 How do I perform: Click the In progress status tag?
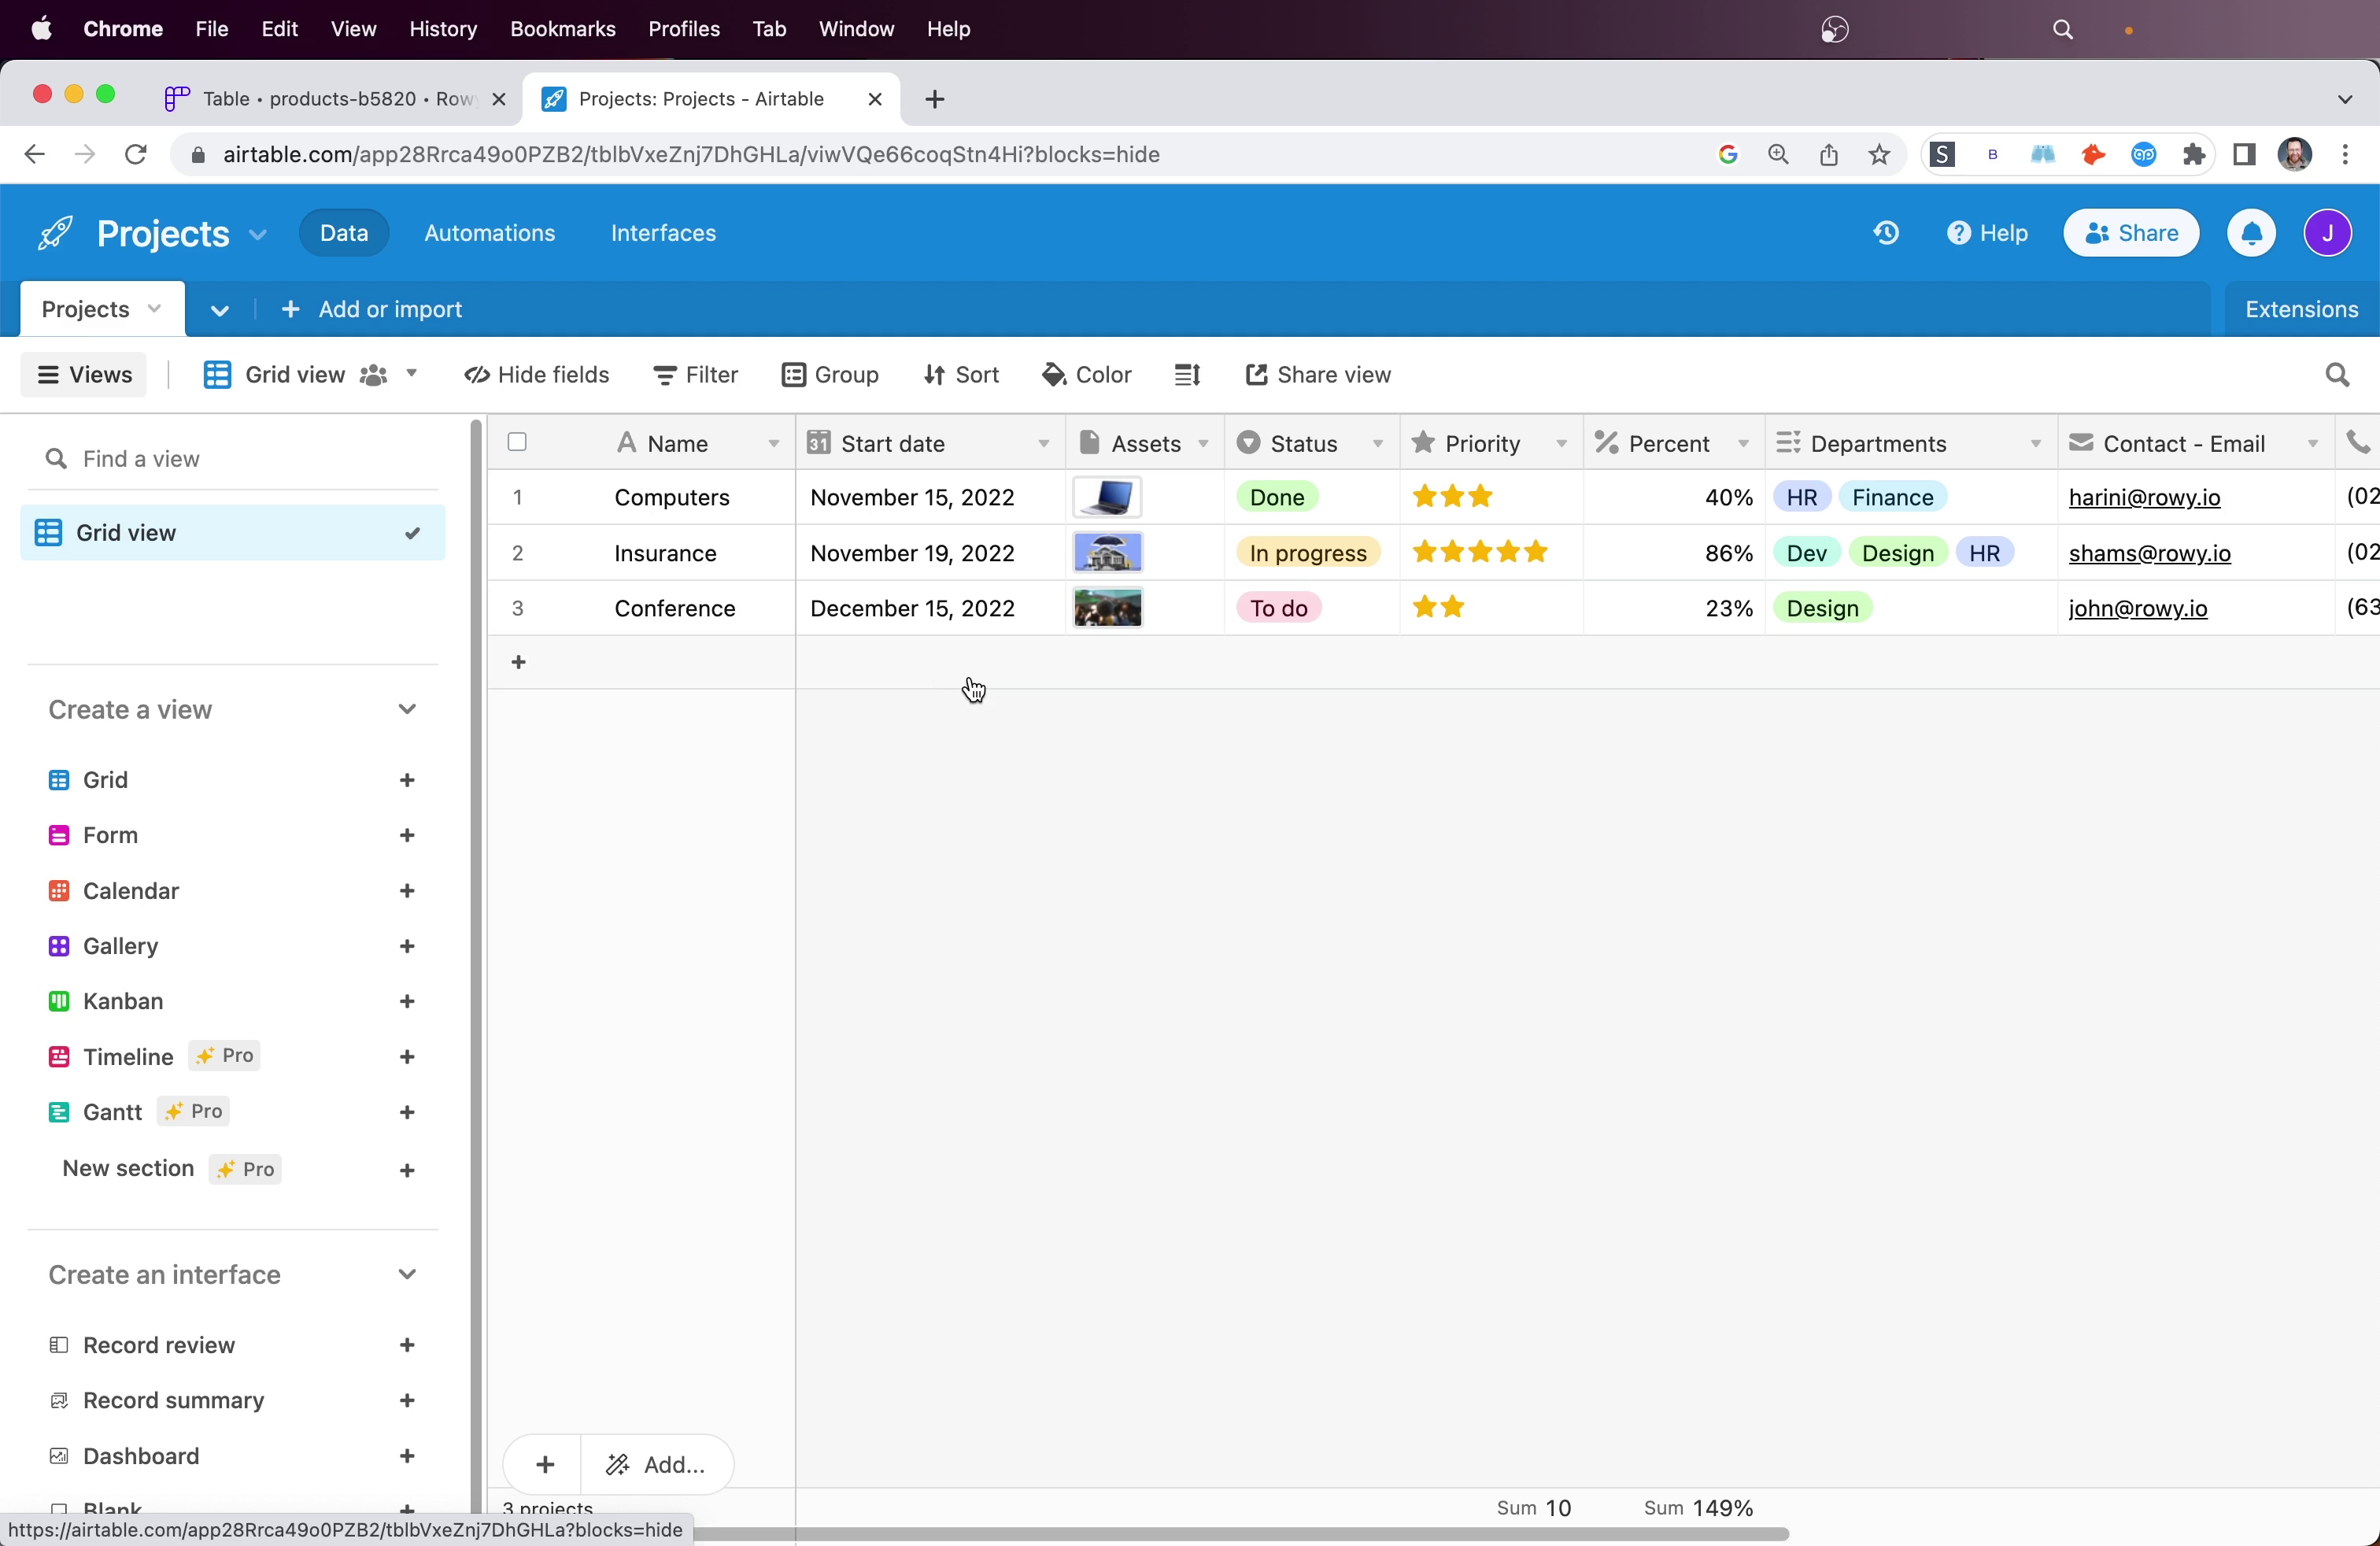(x=1308, y=553)
